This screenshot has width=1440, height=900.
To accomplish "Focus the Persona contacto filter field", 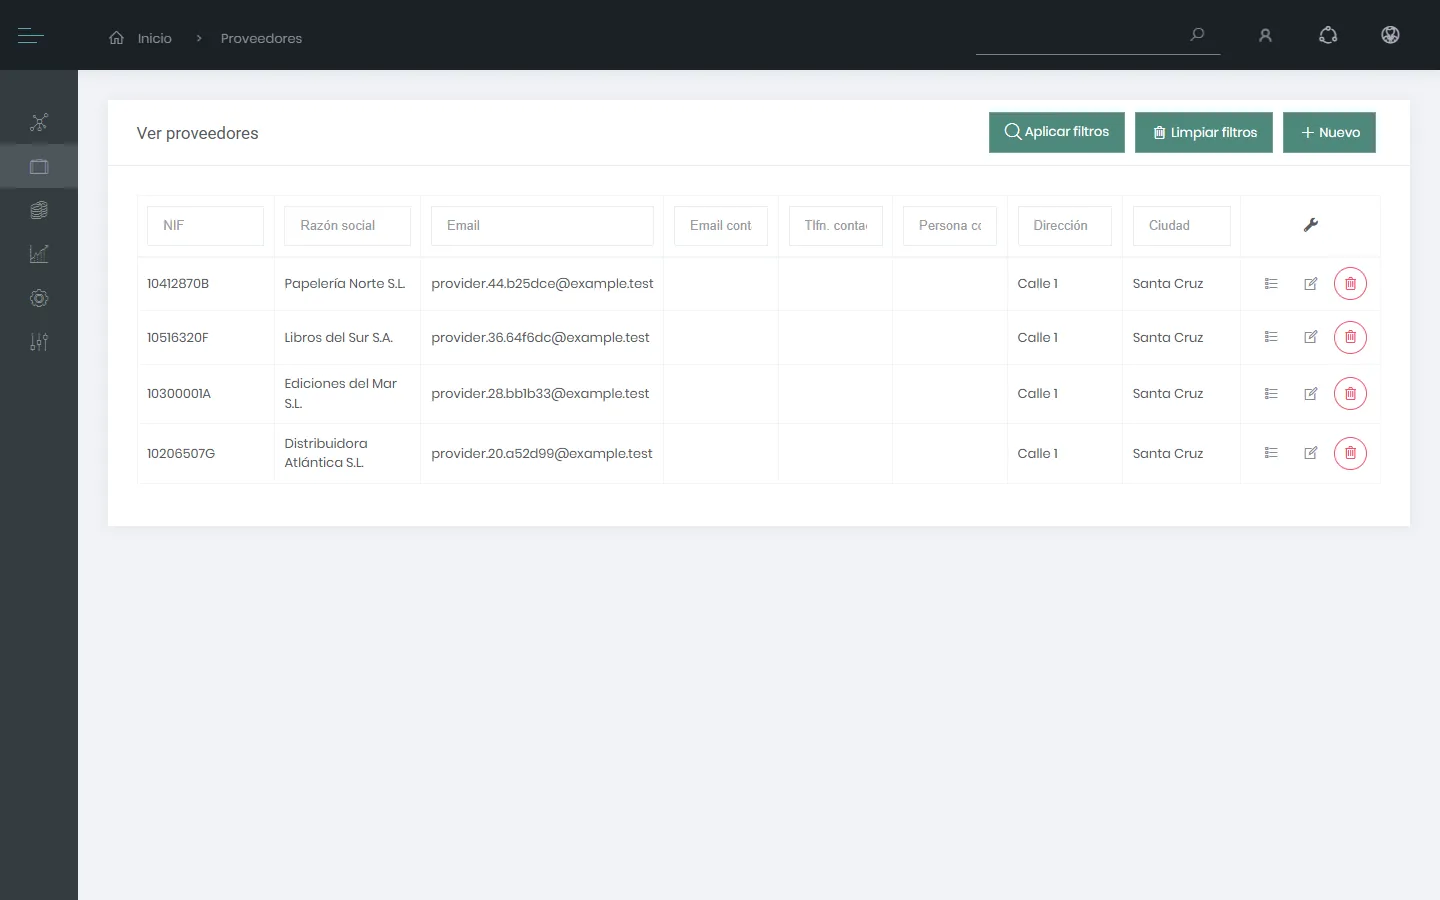I will pos(950,226).
